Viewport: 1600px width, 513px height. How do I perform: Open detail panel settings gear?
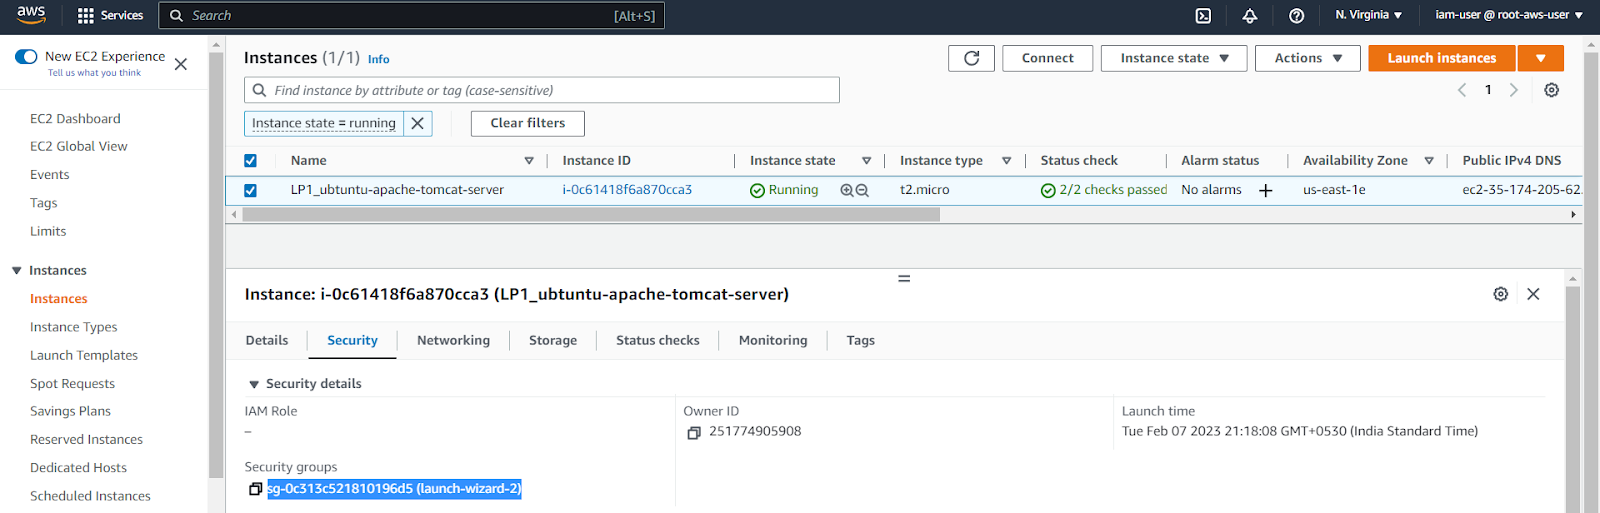pyautogui.click(x=1500, y=294)
